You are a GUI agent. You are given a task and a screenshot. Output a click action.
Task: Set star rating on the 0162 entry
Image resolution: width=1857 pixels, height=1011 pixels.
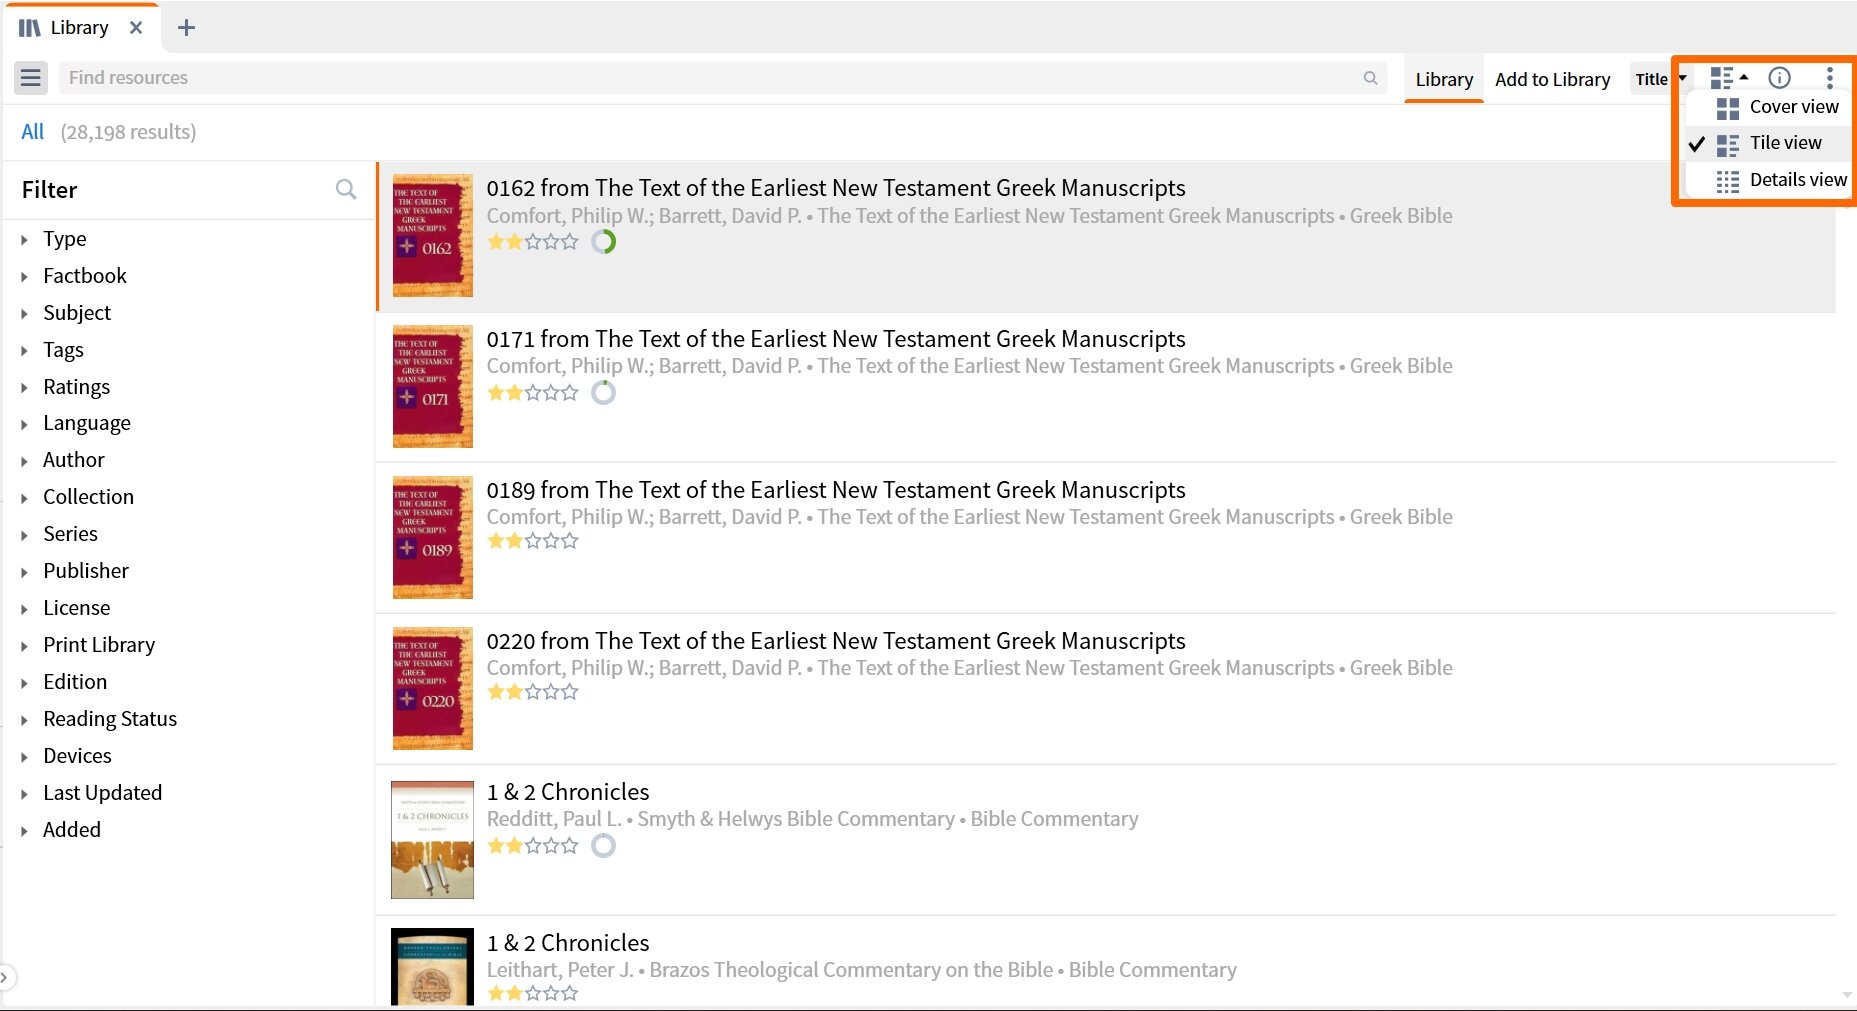click(533, 242)
